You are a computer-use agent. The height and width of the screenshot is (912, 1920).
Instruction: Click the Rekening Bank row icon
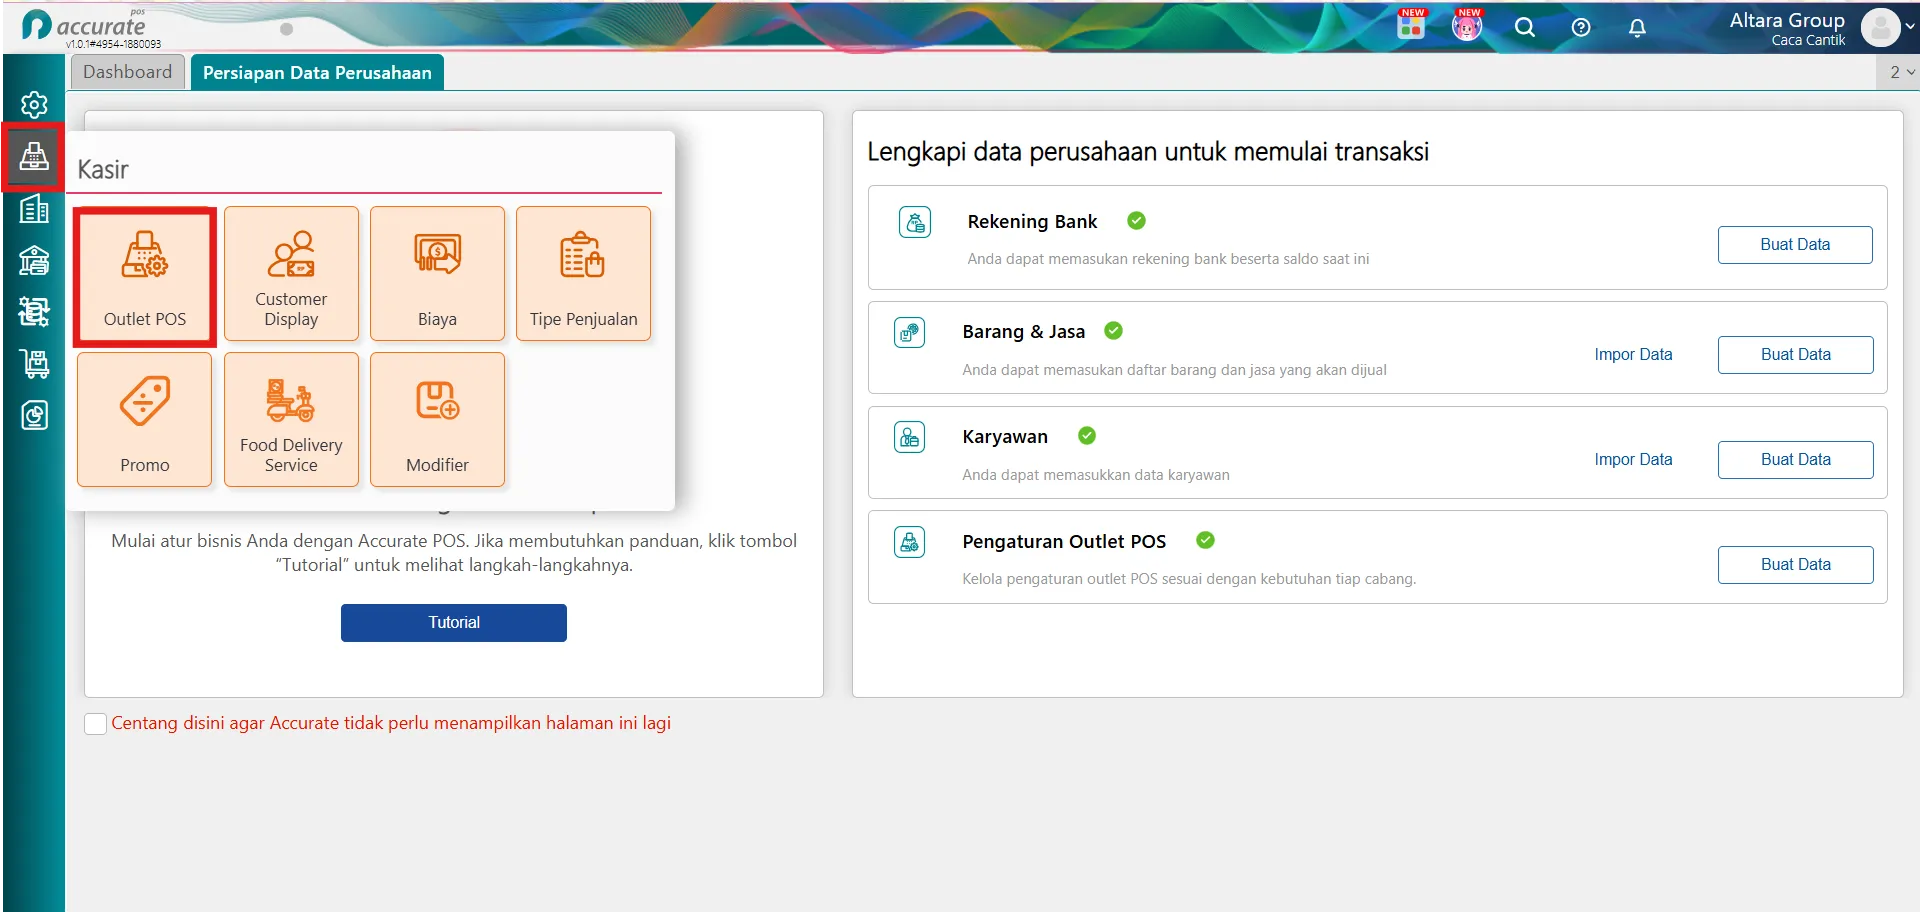pyautogui.click(x=915, y=222)
